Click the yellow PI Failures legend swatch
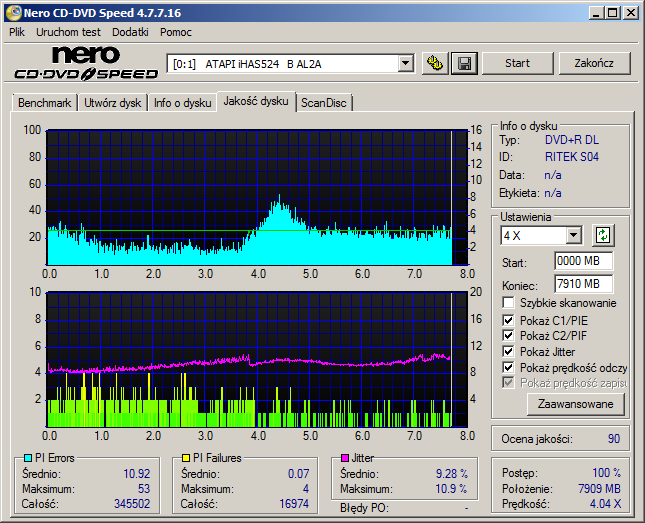645x523 pixels. click(x=186, y=458)
